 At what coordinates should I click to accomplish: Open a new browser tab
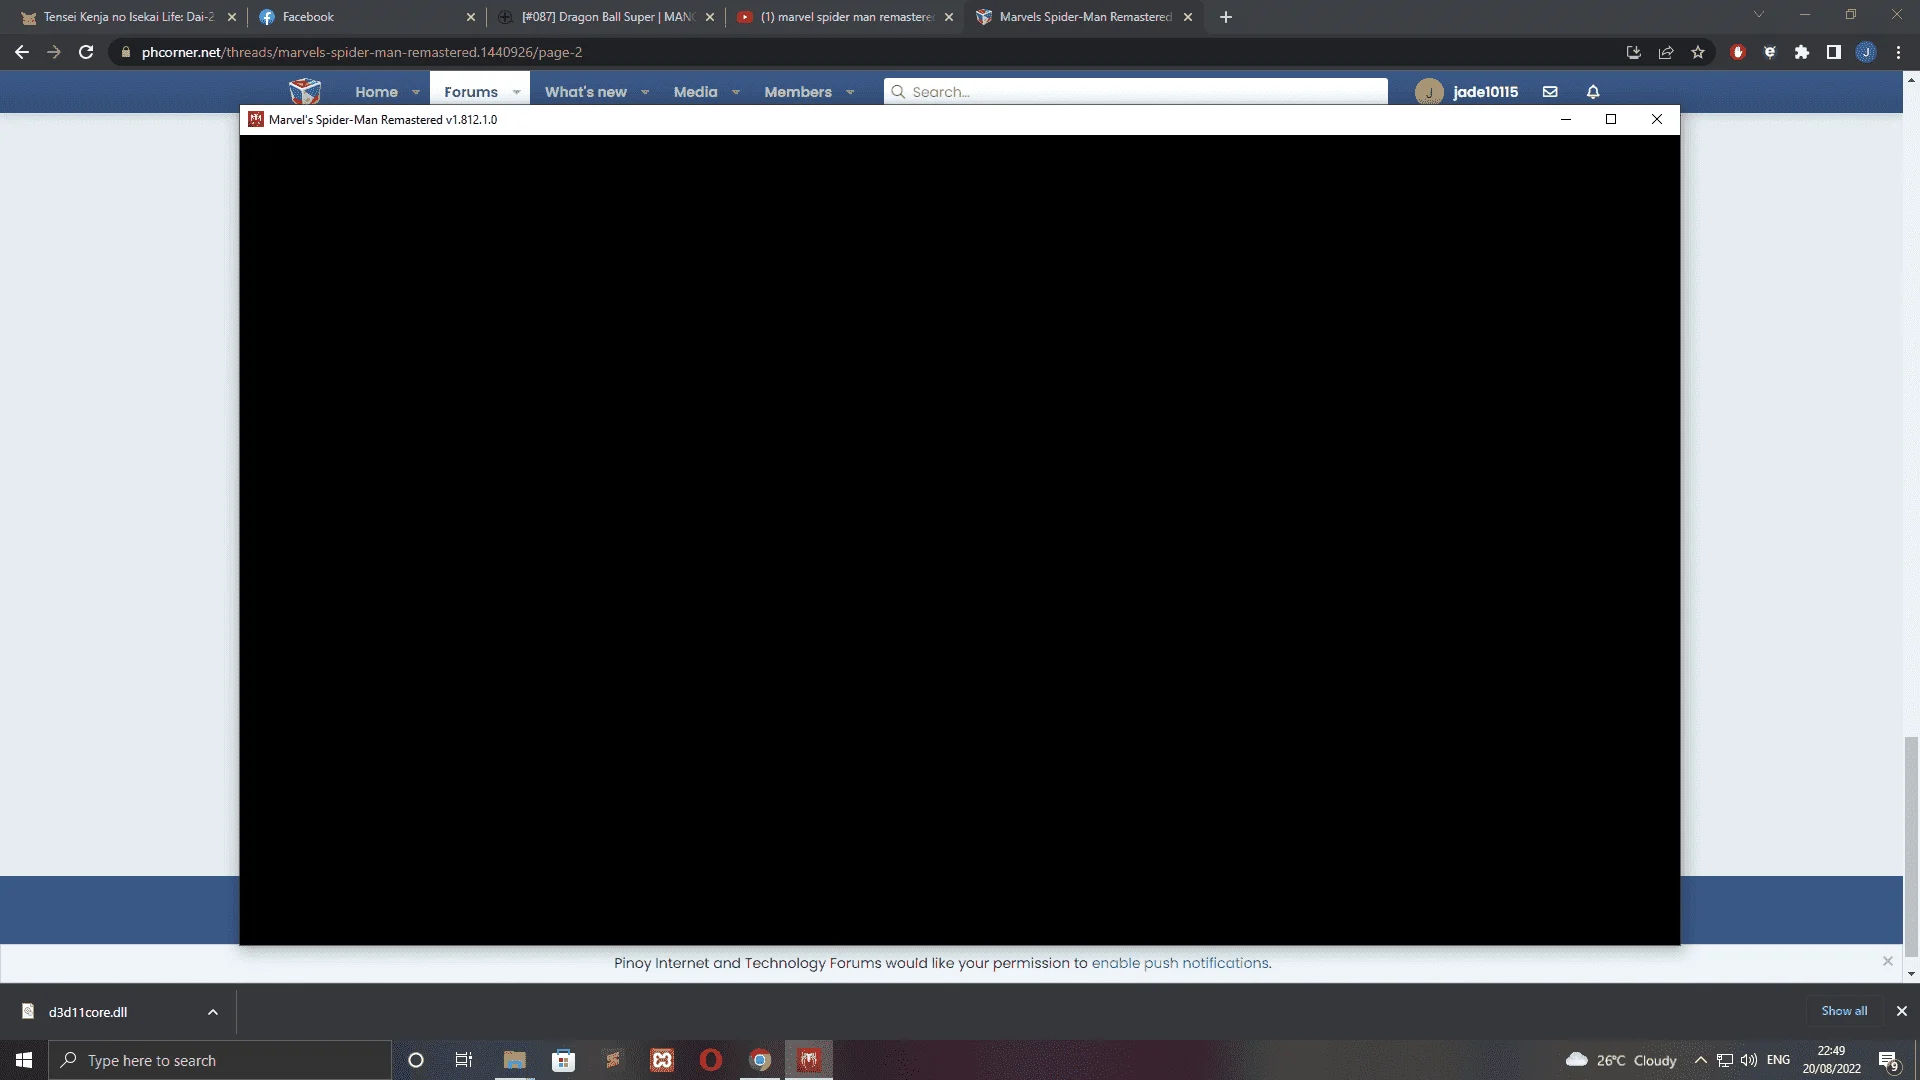1226,17
